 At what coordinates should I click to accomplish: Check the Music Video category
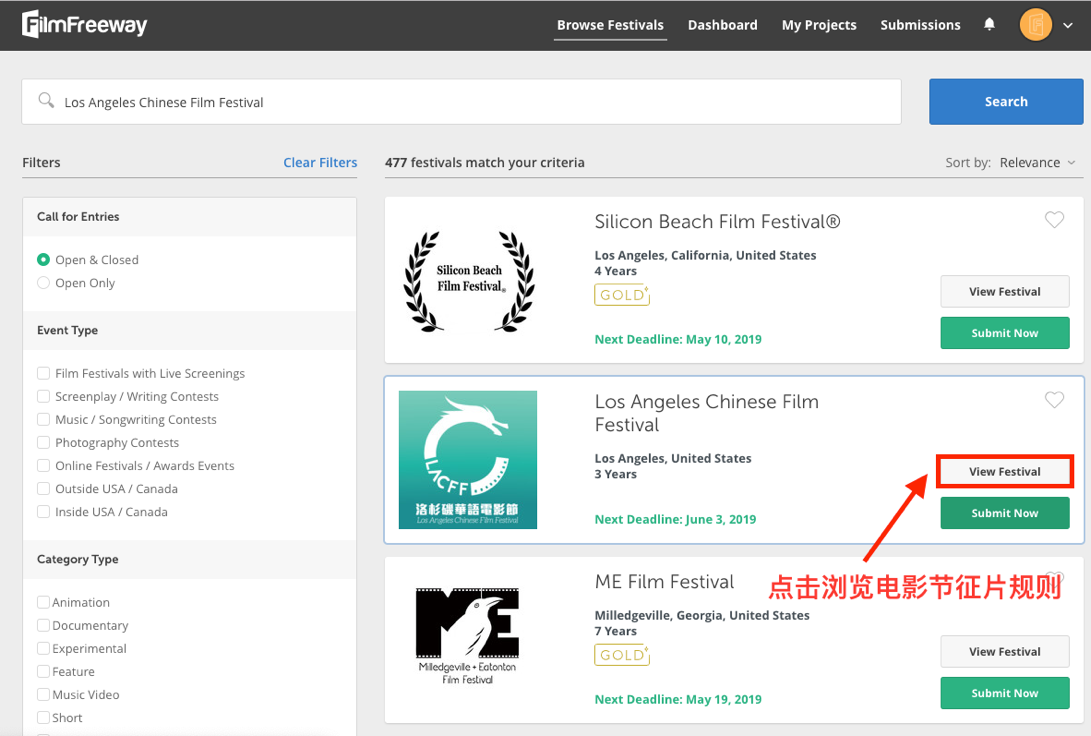click(x=43, y=694)
